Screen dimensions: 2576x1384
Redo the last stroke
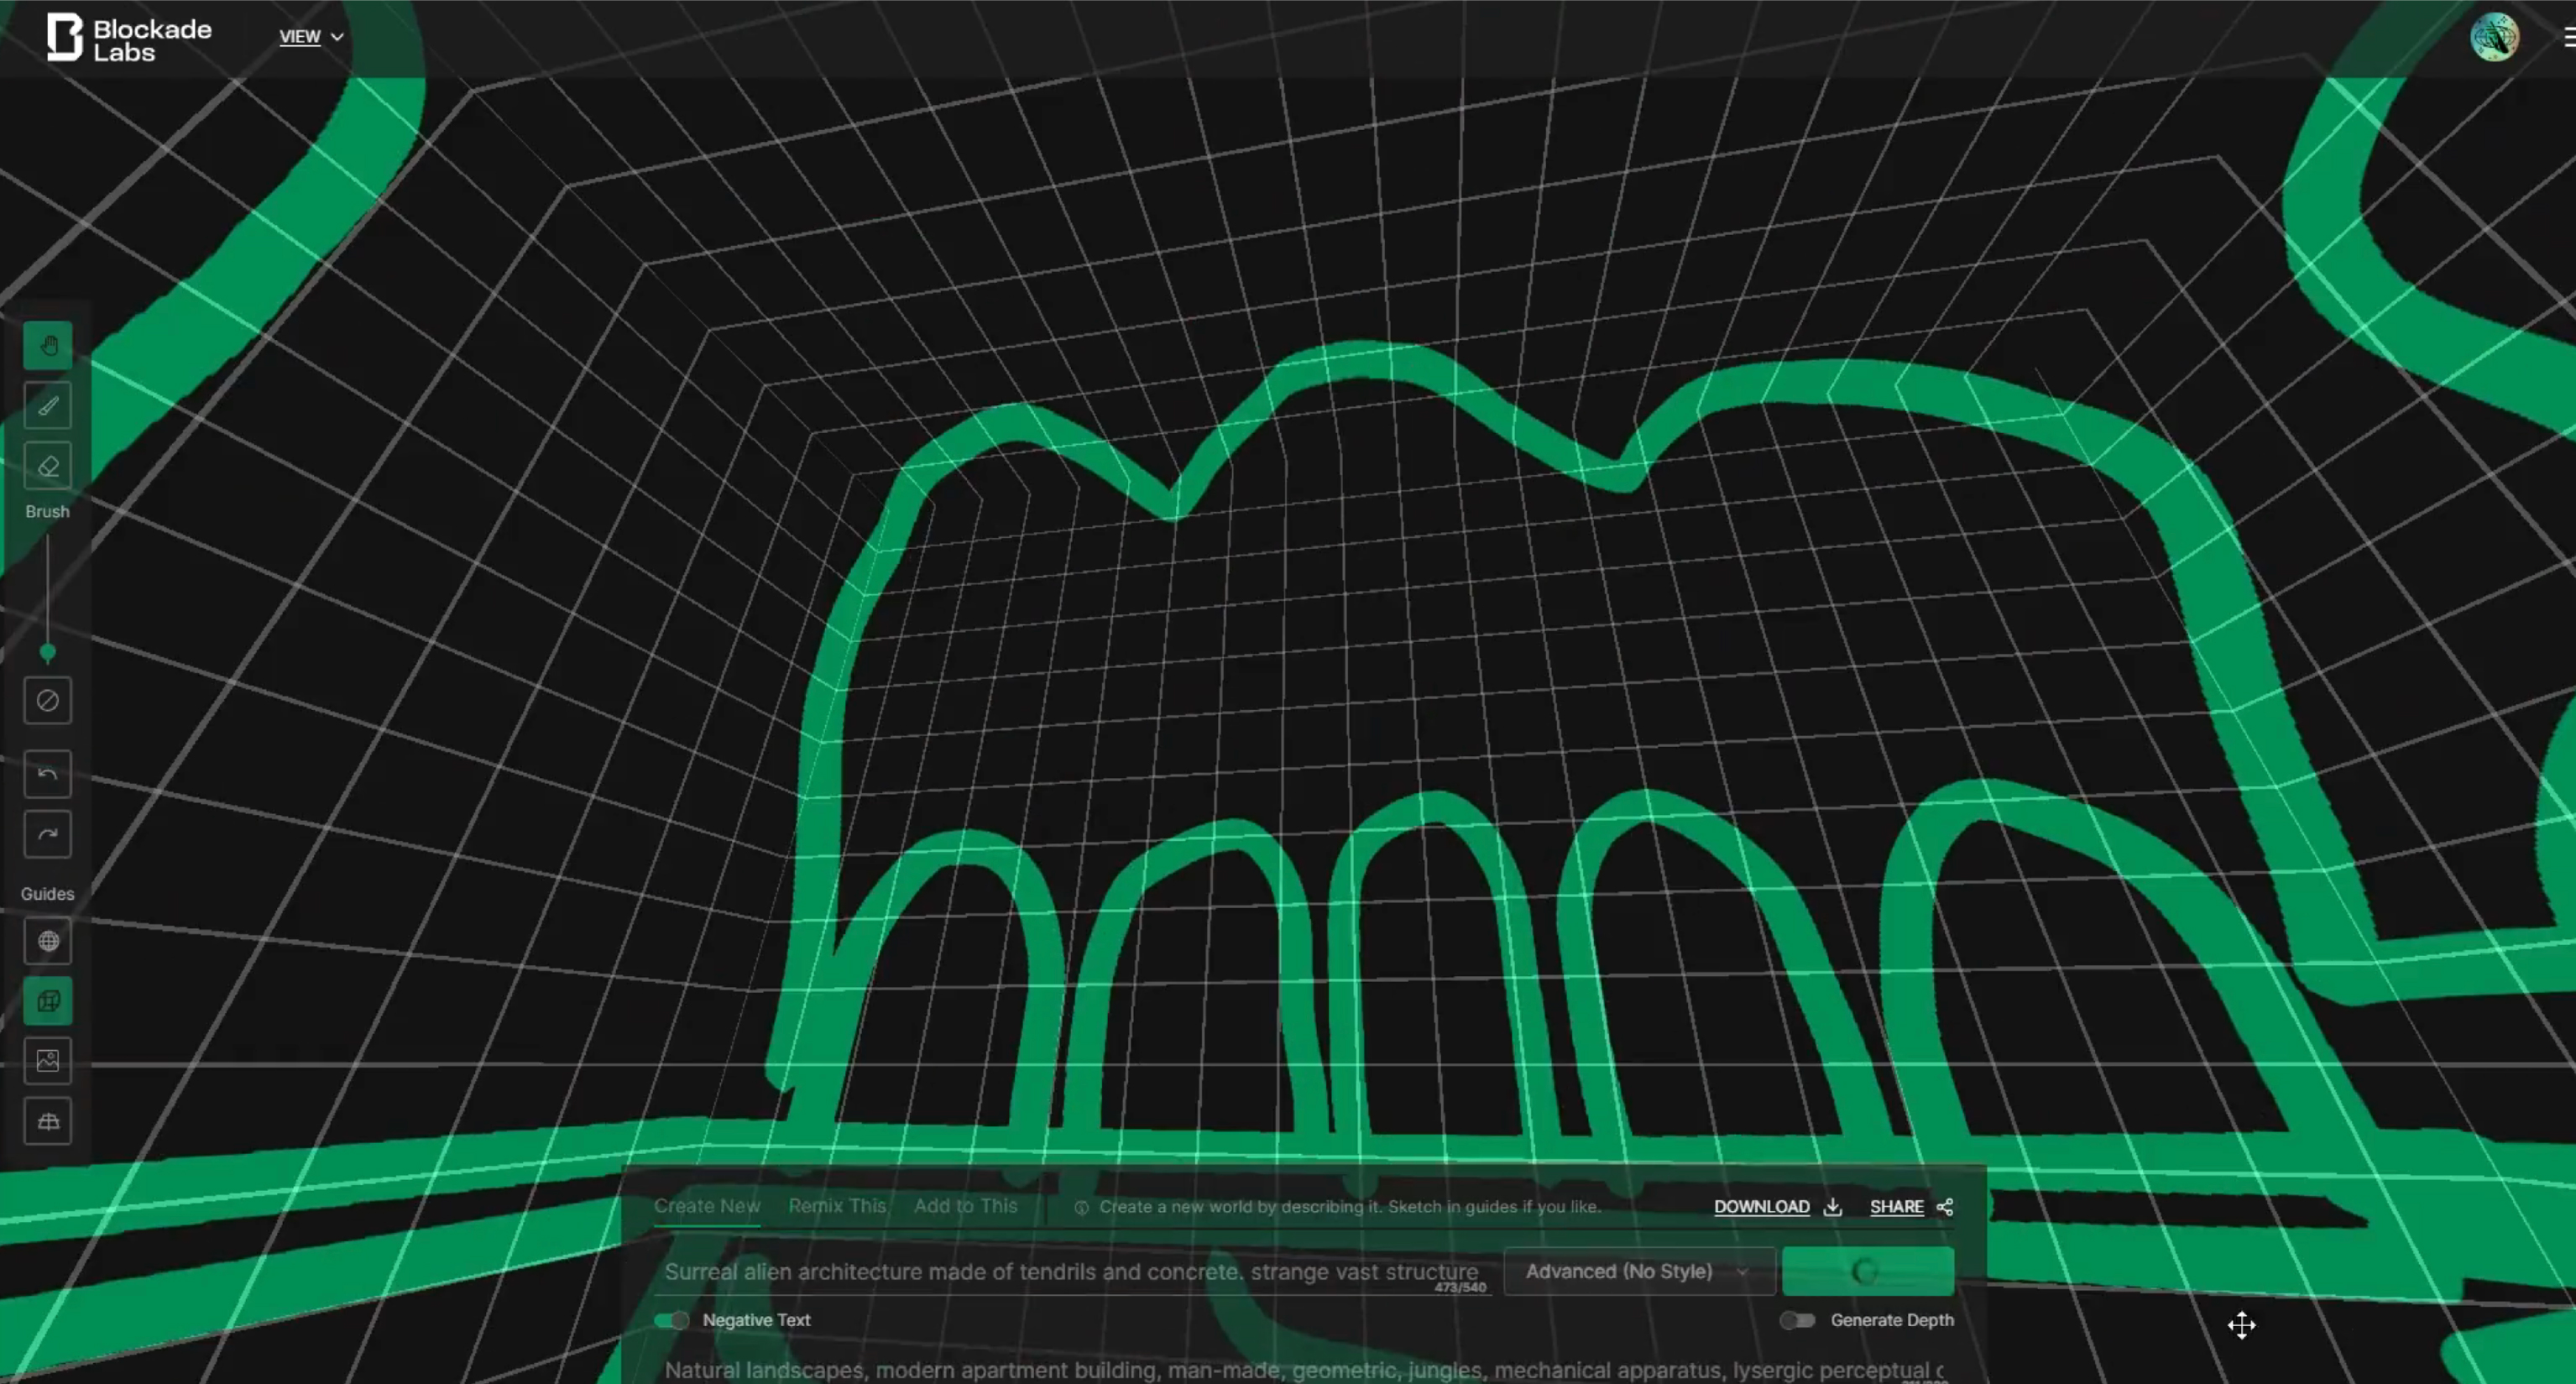[48, 834]
